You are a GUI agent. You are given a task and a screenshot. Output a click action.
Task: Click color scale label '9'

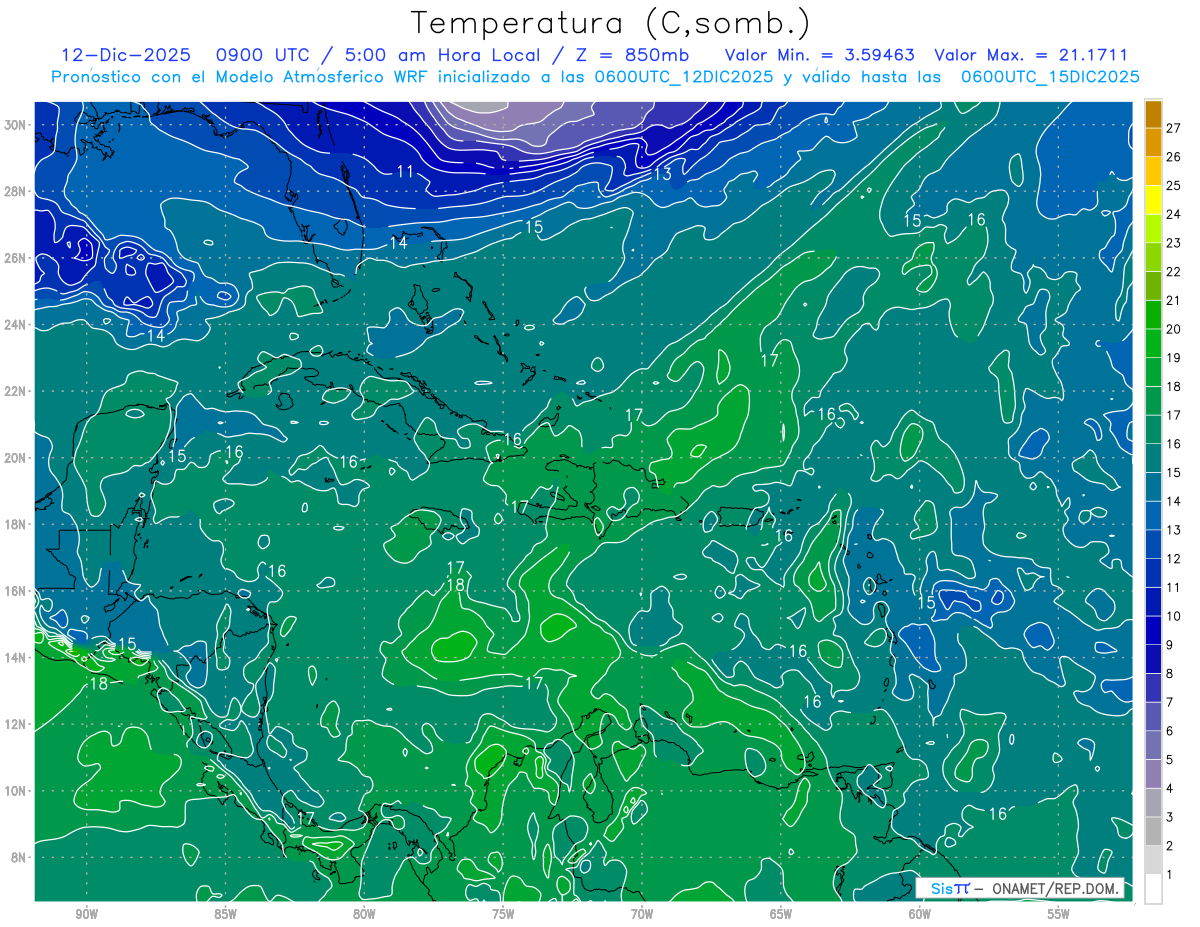[x=1170, y=645]
